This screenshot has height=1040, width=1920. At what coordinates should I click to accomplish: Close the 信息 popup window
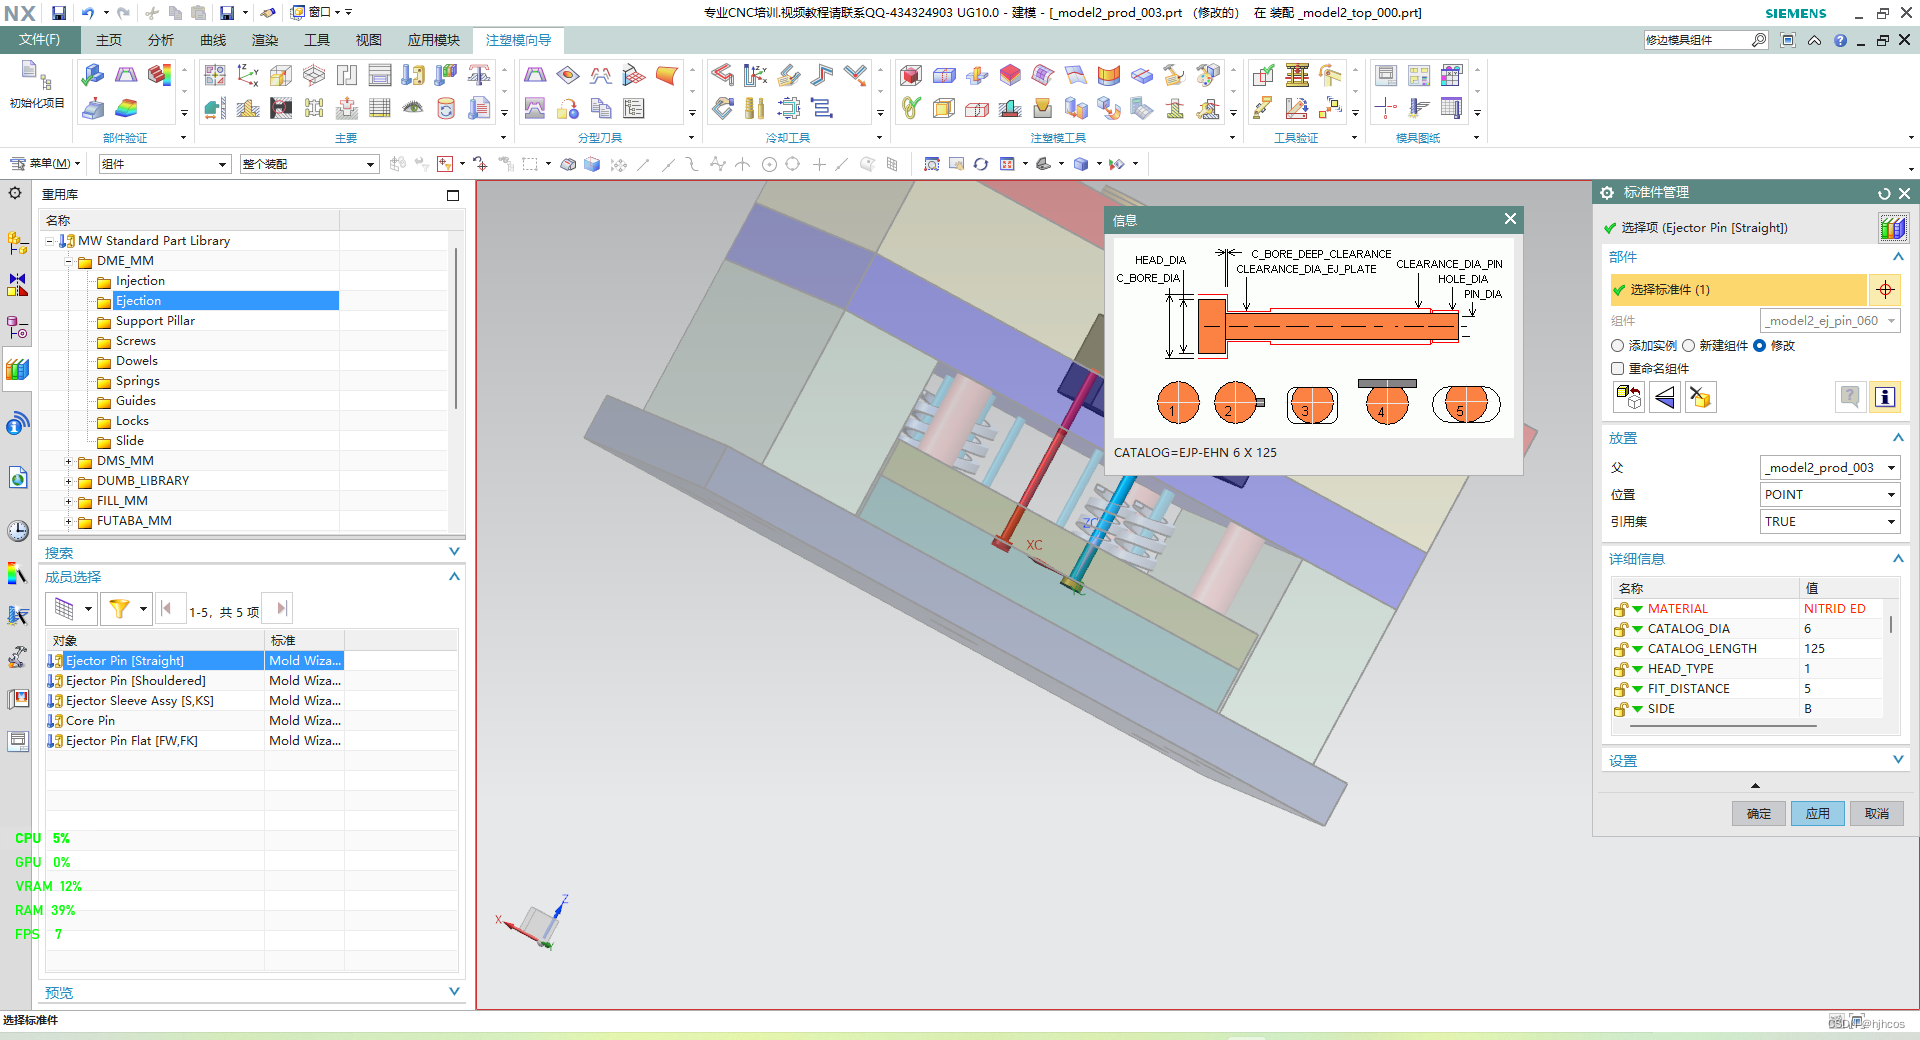click(1510, 219)
